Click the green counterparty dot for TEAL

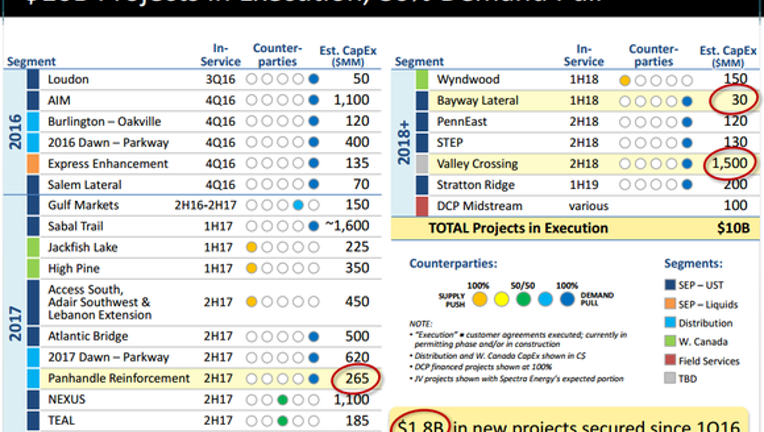pos(283,421)
